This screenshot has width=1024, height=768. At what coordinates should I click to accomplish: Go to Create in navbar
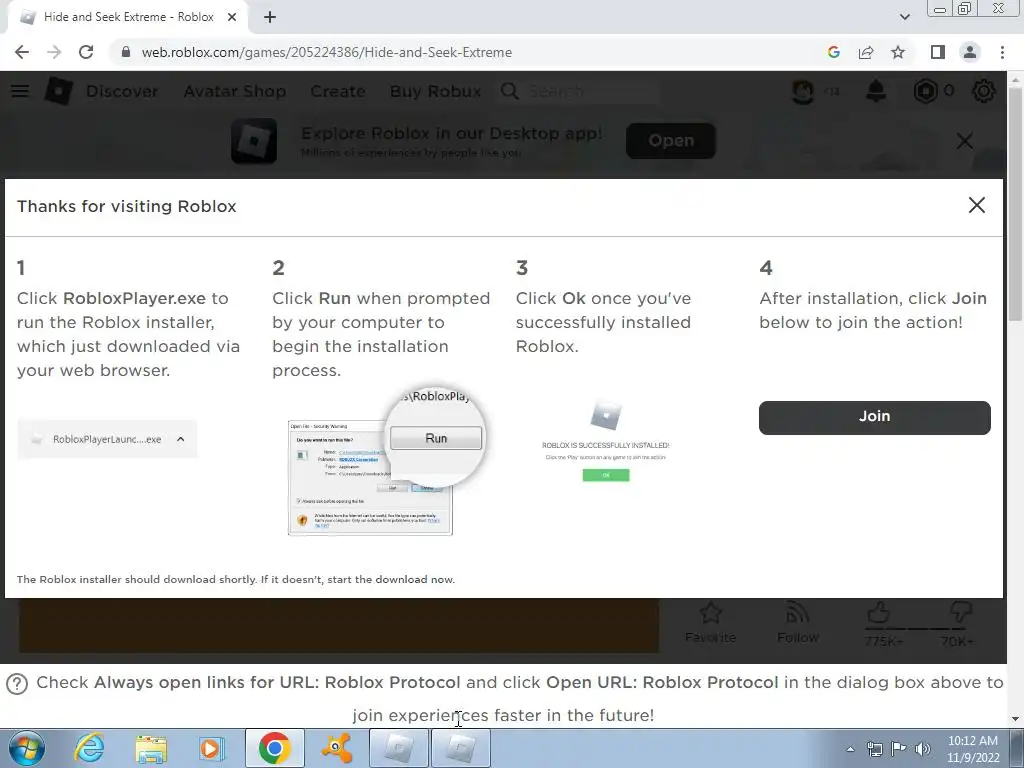click(x=338, y=91)
